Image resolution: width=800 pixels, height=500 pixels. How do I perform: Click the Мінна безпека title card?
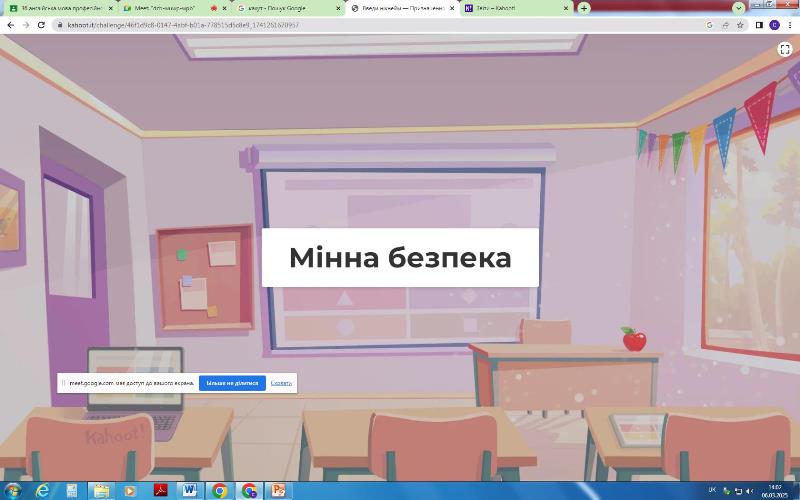(x=400, y=257)
